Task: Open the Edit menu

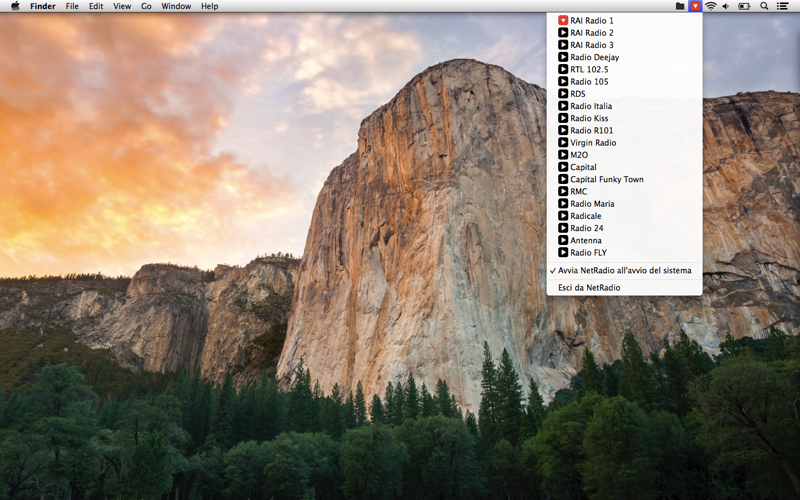Action: coord(96,6)
